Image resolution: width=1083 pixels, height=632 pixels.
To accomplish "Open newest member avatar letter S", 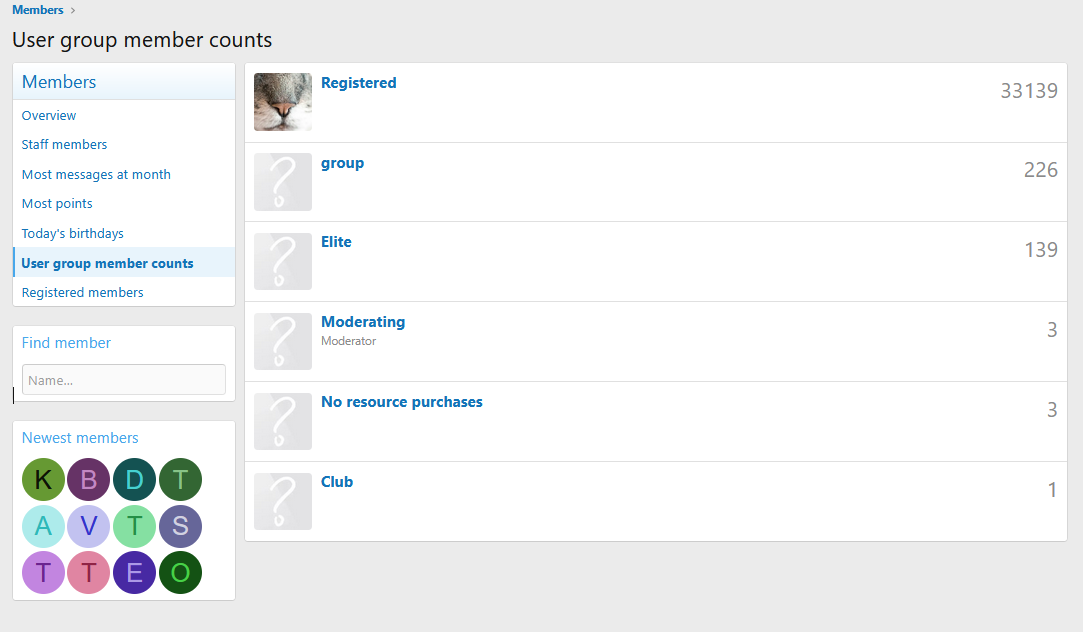I will tap(180, 526).
